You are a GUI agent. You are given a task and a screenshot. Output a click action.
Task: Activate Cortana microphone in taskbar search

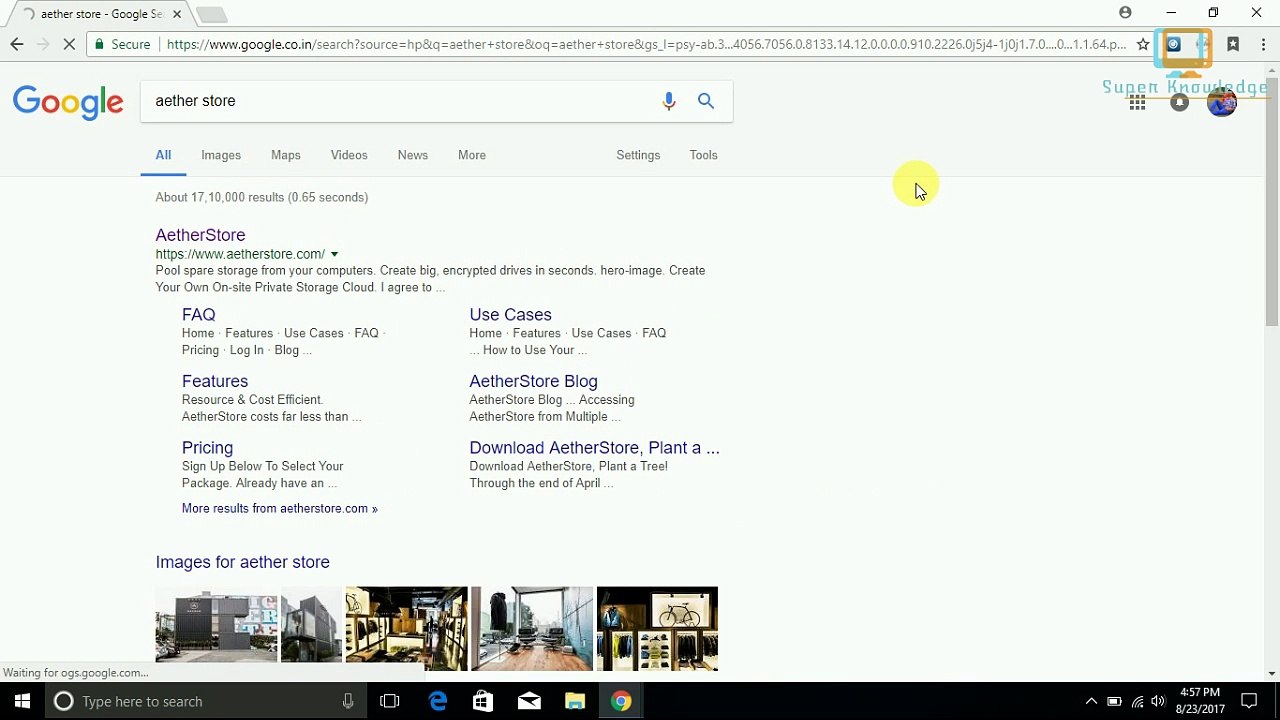(x=348, y=701)
